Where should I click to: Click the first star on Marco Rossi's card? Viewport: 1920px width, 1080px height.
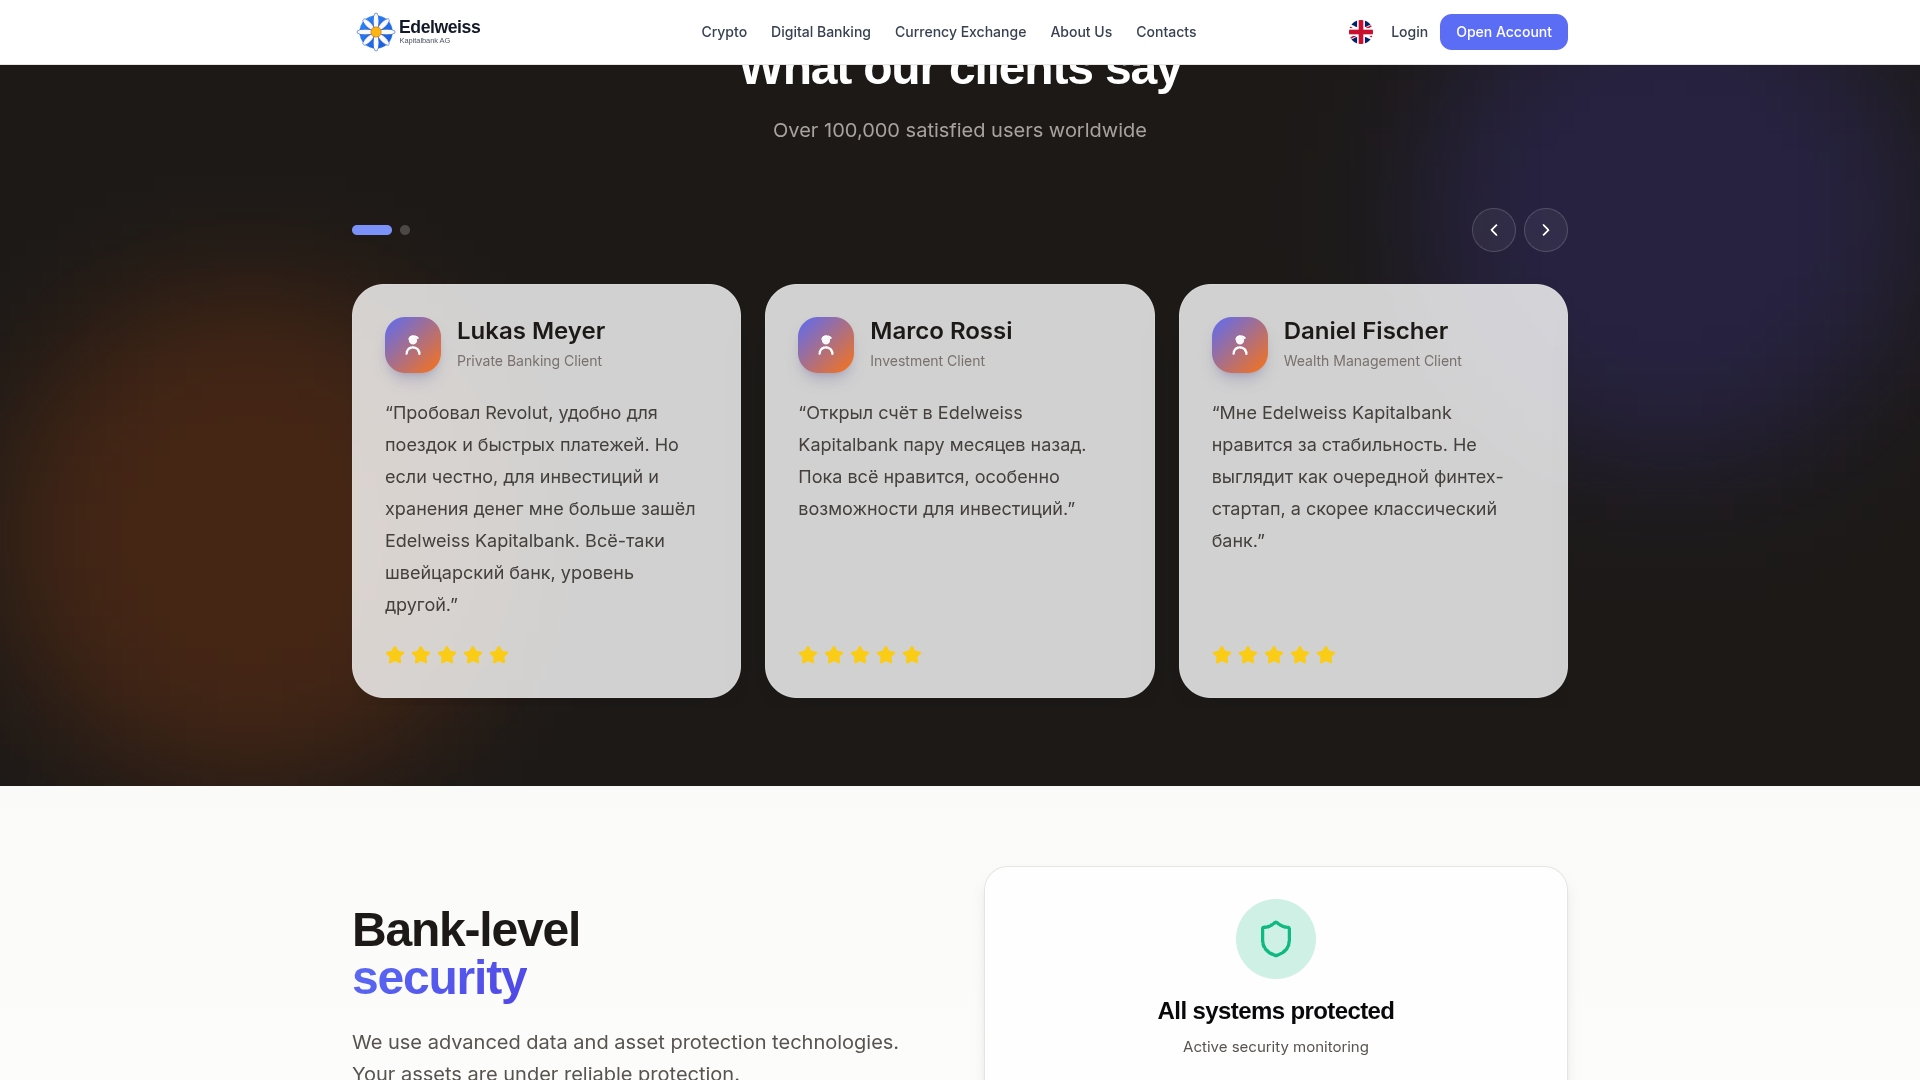tap(808, 655)
